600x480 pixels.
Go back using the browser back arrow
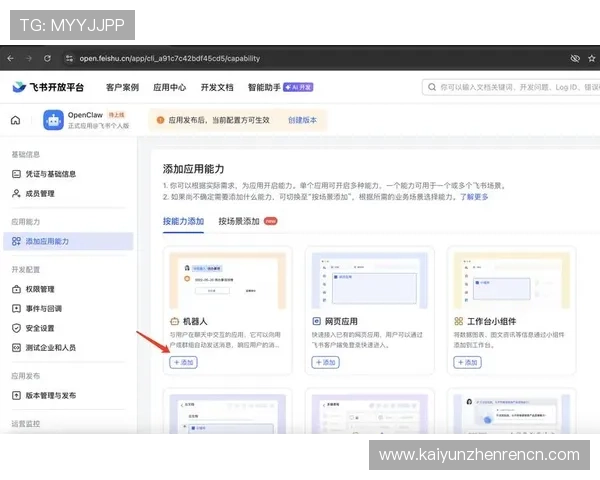(10, 58)
